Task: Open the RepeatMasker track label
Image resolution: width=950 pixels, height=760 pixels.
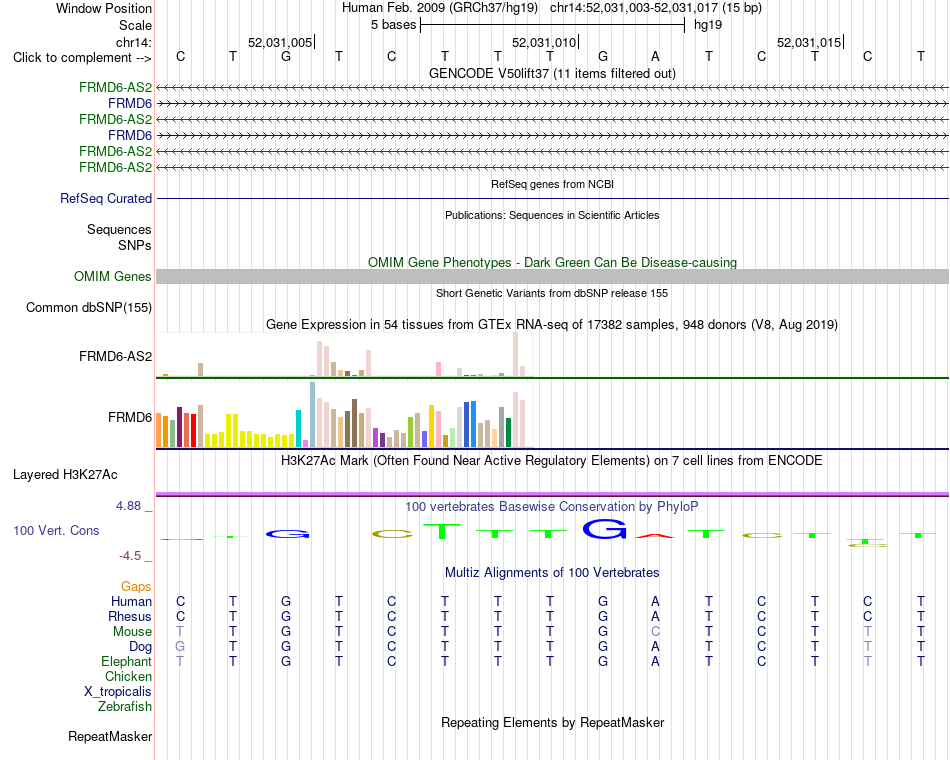Action: click(110, 736)
